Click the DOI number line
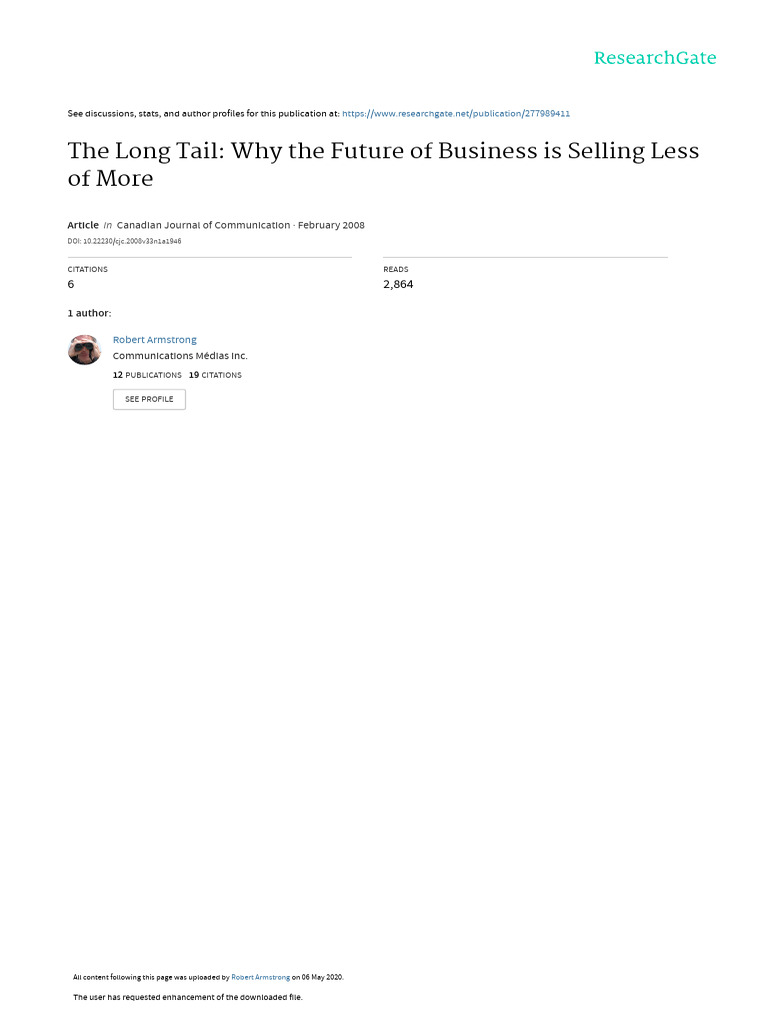 (x=124, y=241)
